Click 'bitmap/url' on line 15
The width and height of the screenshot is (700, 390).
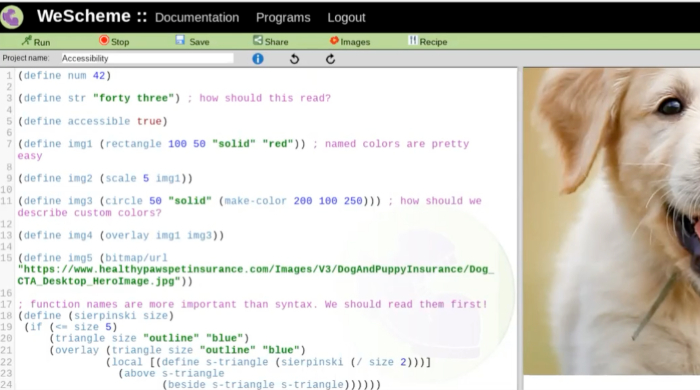(x=137, y=258)
